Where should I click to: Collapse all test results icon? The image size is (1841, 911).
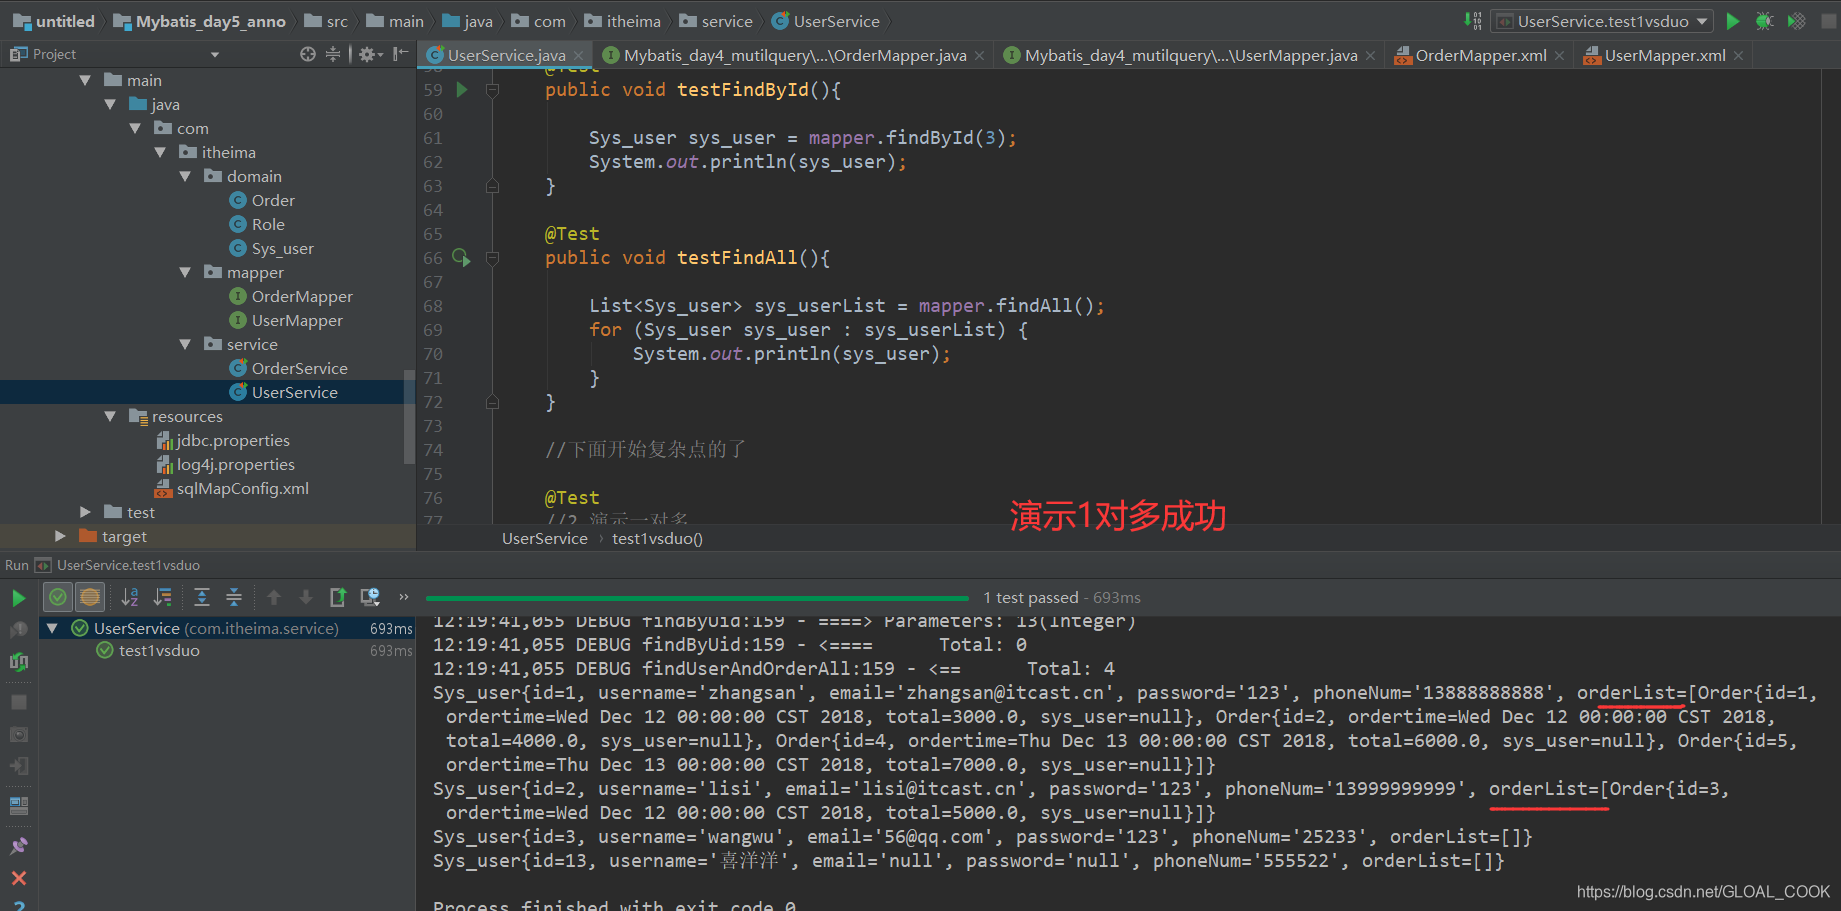click(x=234, y=597)
